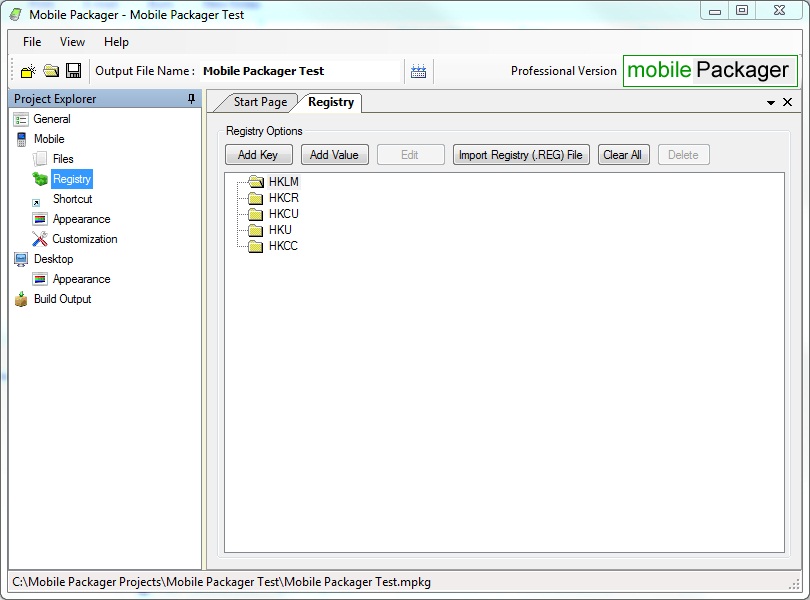This screenshot has width=810, height=600.
Task: Click the Output File Name text field
Action: click(301, 71)
